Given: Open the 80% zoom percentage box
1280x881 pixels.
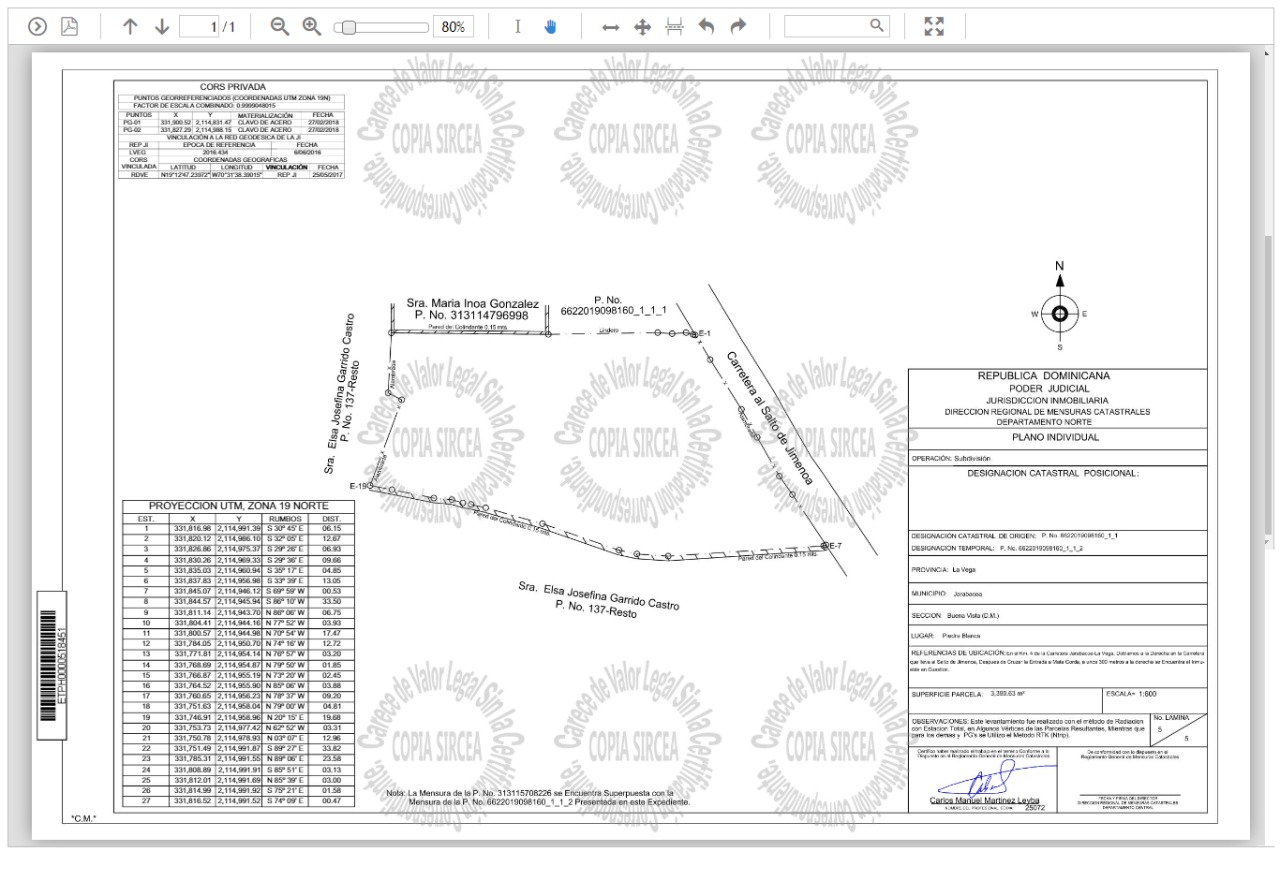Looking at the screenshot, I should pyautogui.click(x=452, y=27).
